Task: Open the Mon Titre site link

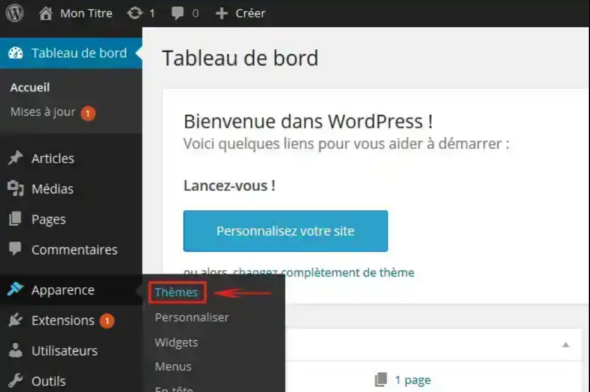Action: (86, 14)
